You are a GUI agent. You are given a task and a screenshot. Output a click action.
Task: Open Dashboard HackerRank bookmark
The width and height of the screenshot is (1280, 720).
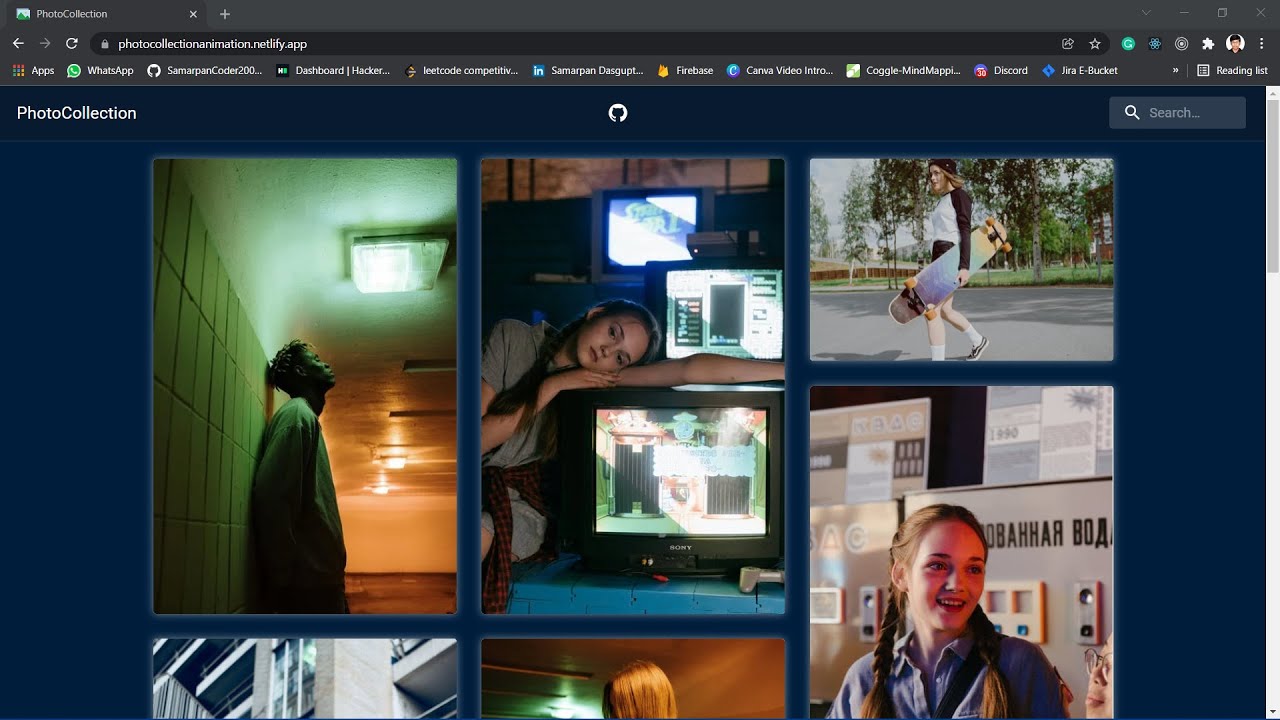coord(333,71)
